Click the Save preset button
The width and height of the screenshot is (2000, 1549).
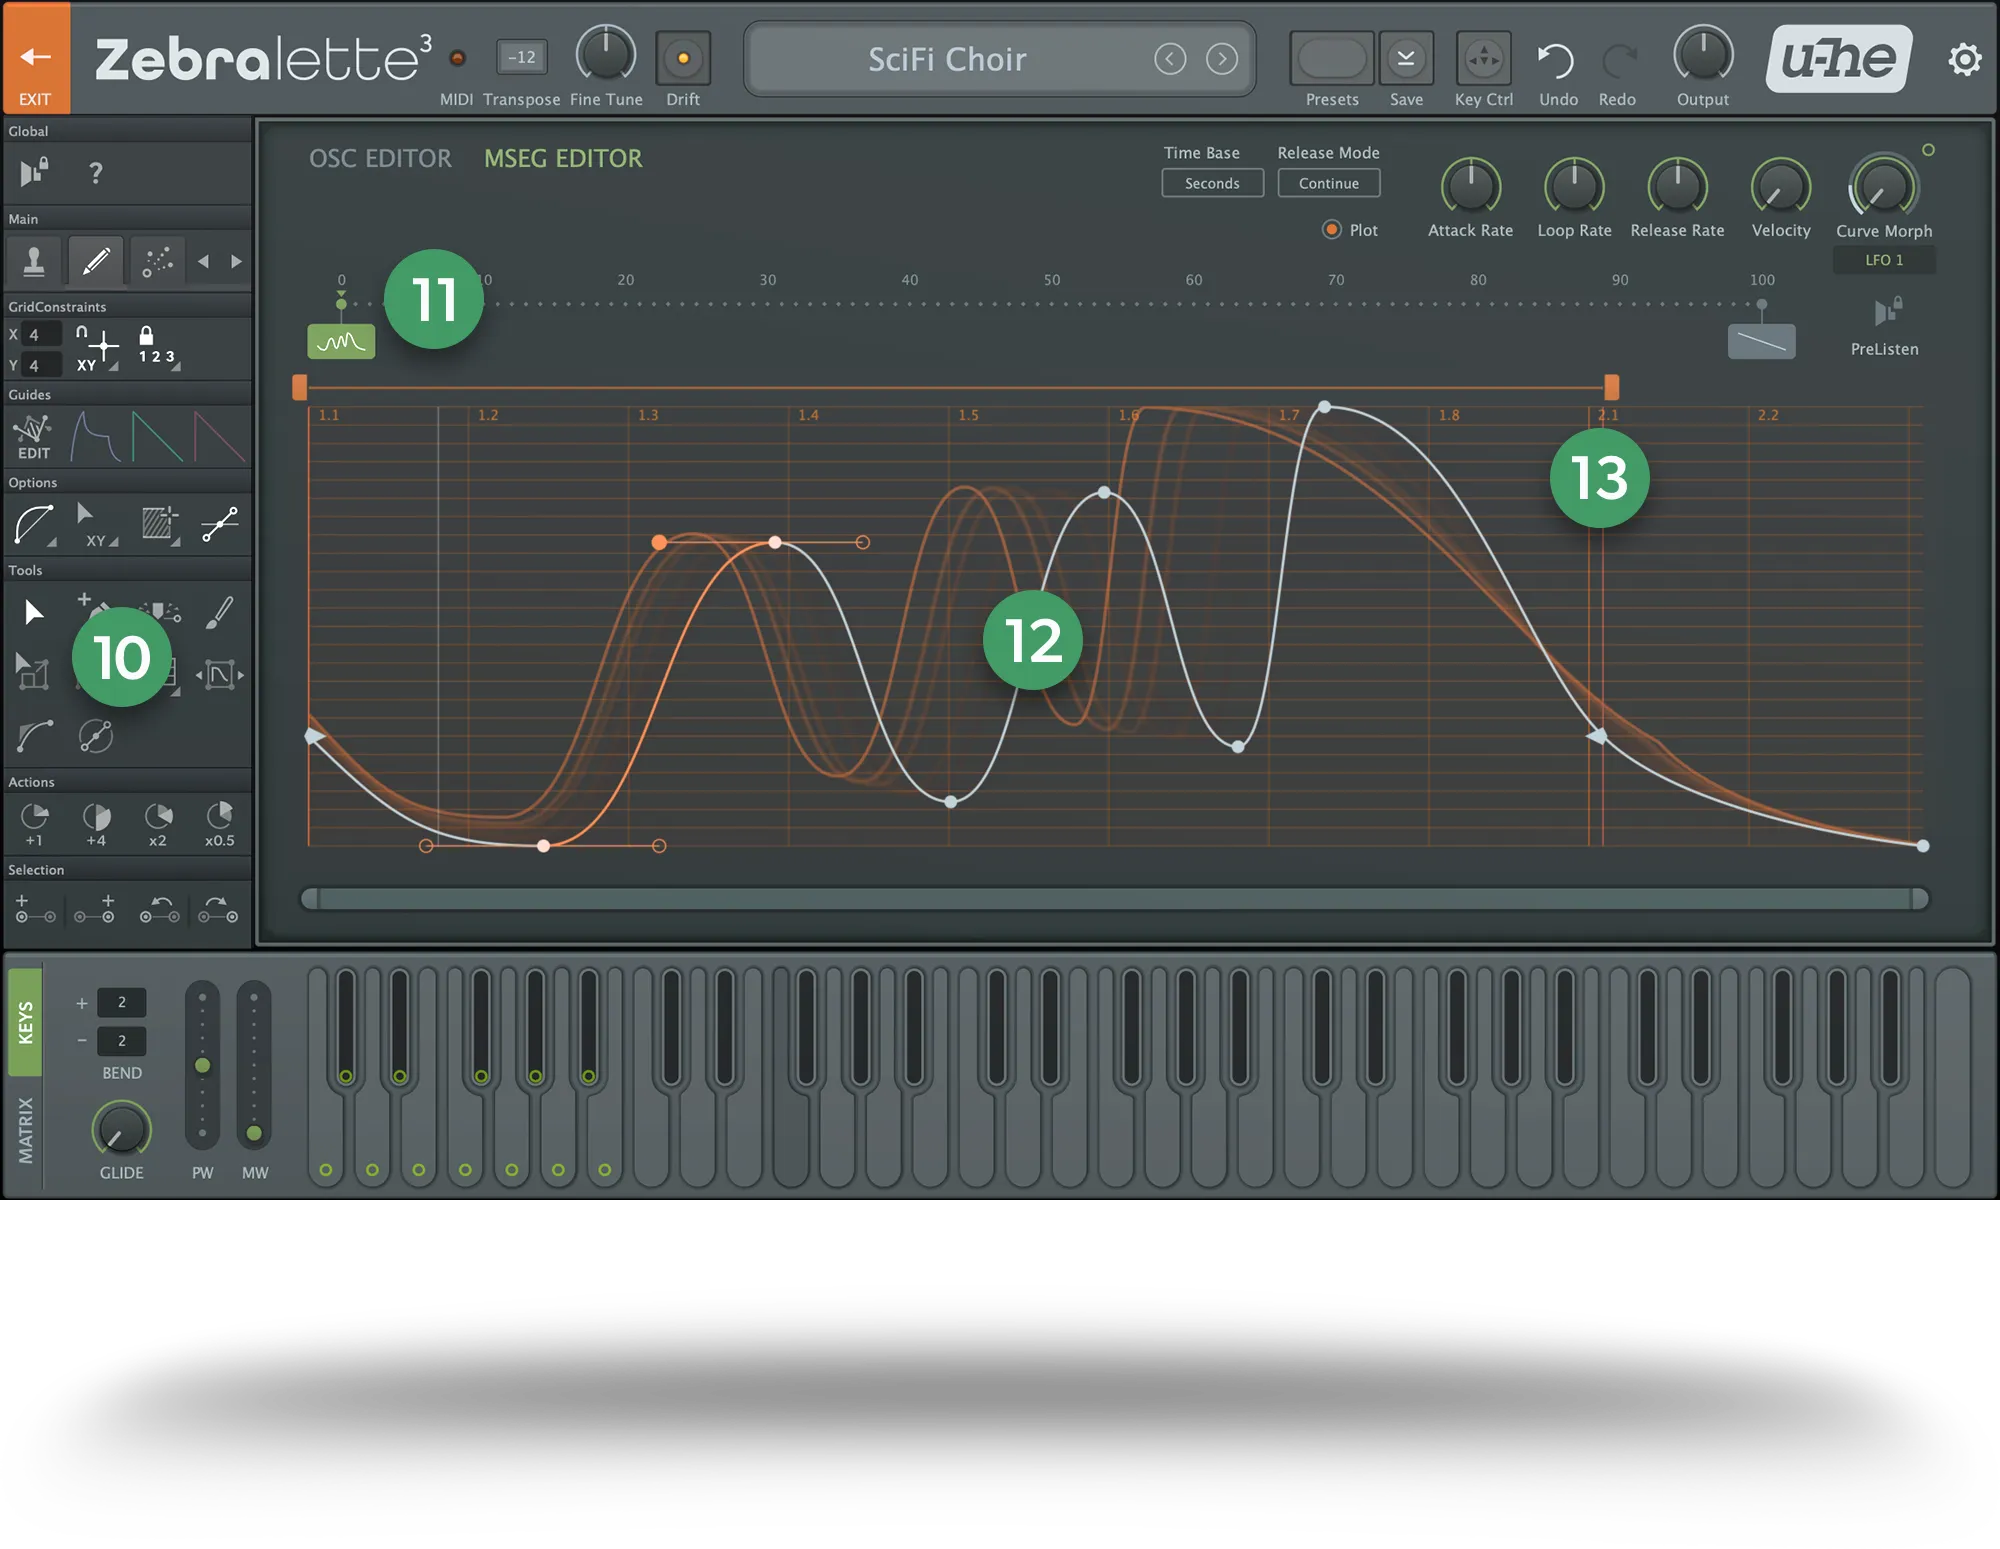[1405, 58]
